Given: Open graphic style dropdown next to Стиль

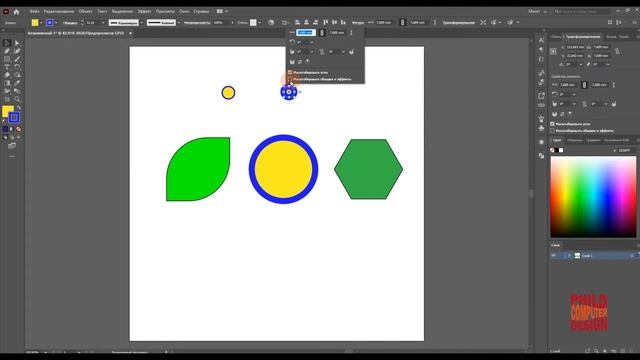Looking at the screenshot, I should (x=260, y=23).
